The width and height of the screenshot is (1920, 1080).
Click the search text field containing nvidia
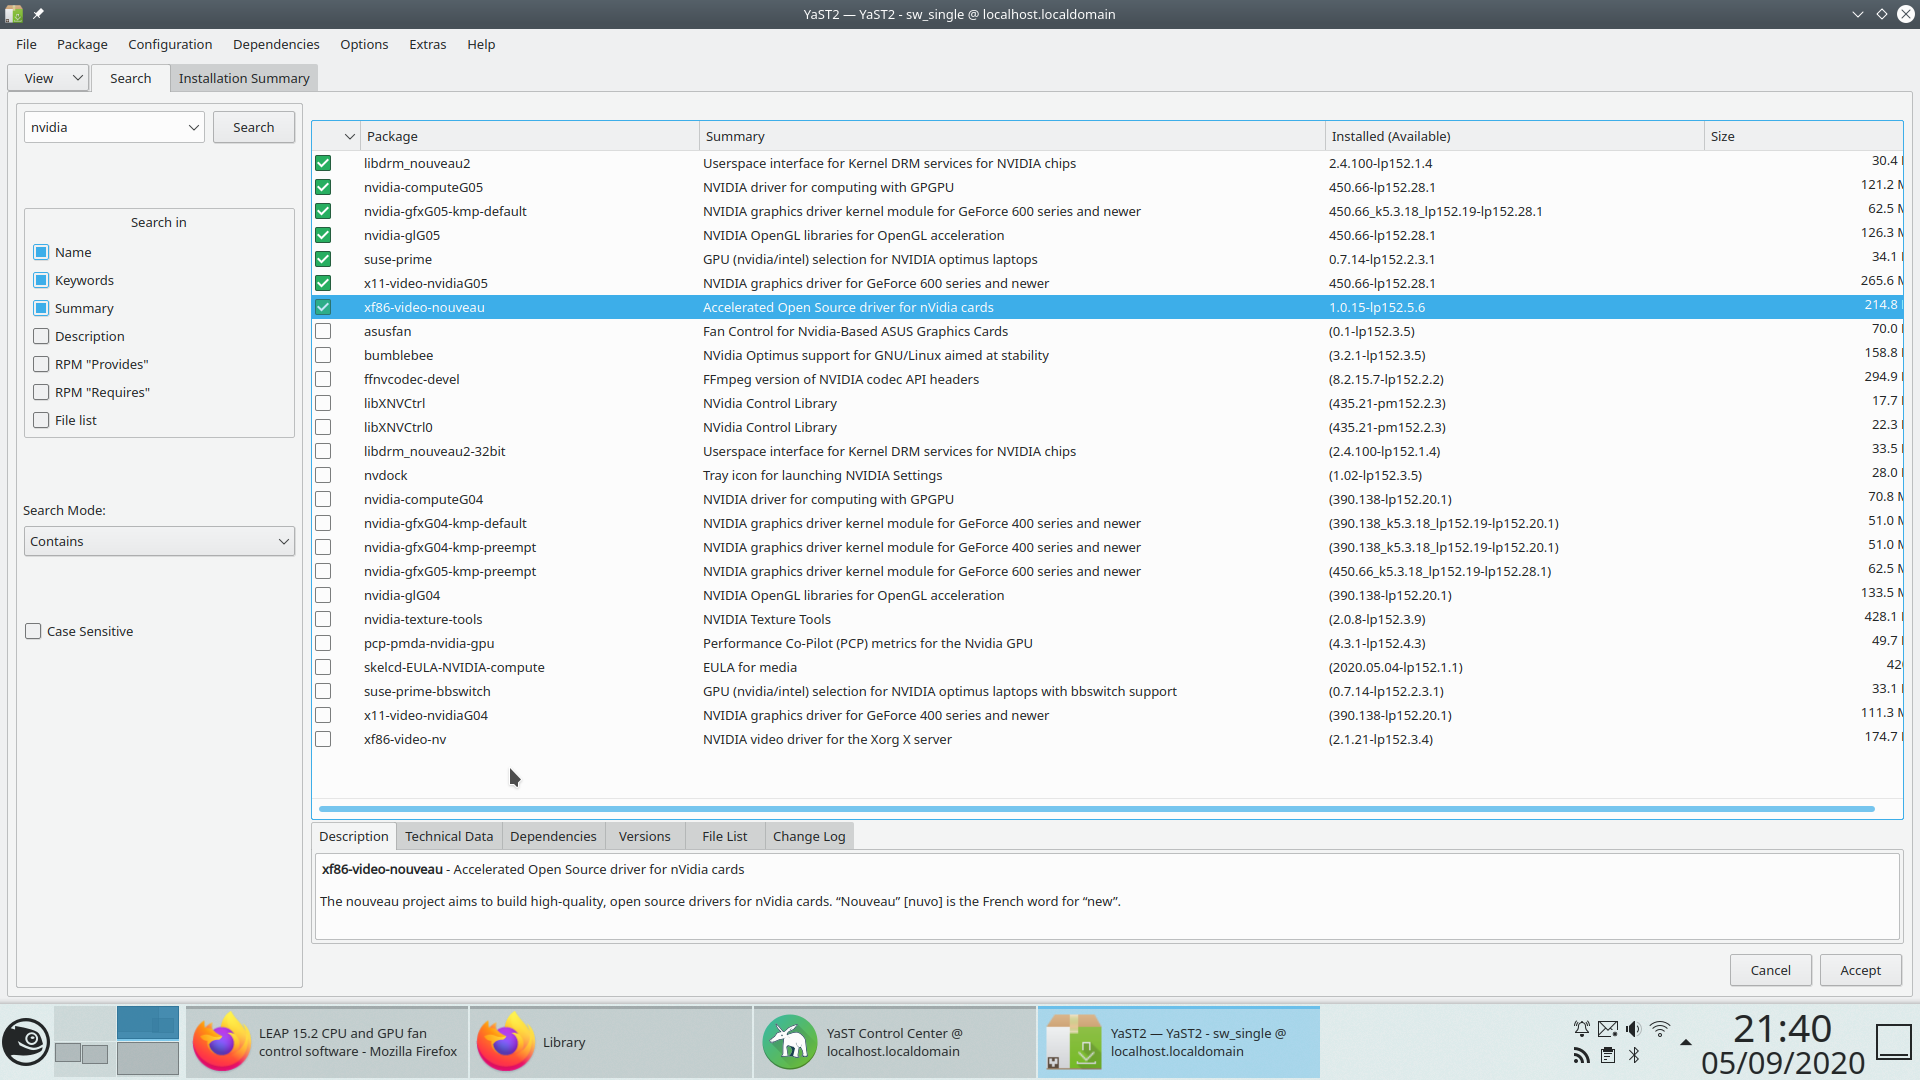[x=104, y=127]
